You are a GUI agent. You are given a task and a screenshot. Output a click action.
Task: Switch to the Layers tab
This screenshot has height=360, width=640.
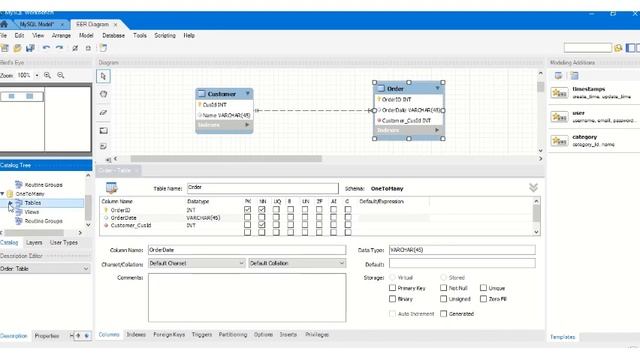click(34, 242)
